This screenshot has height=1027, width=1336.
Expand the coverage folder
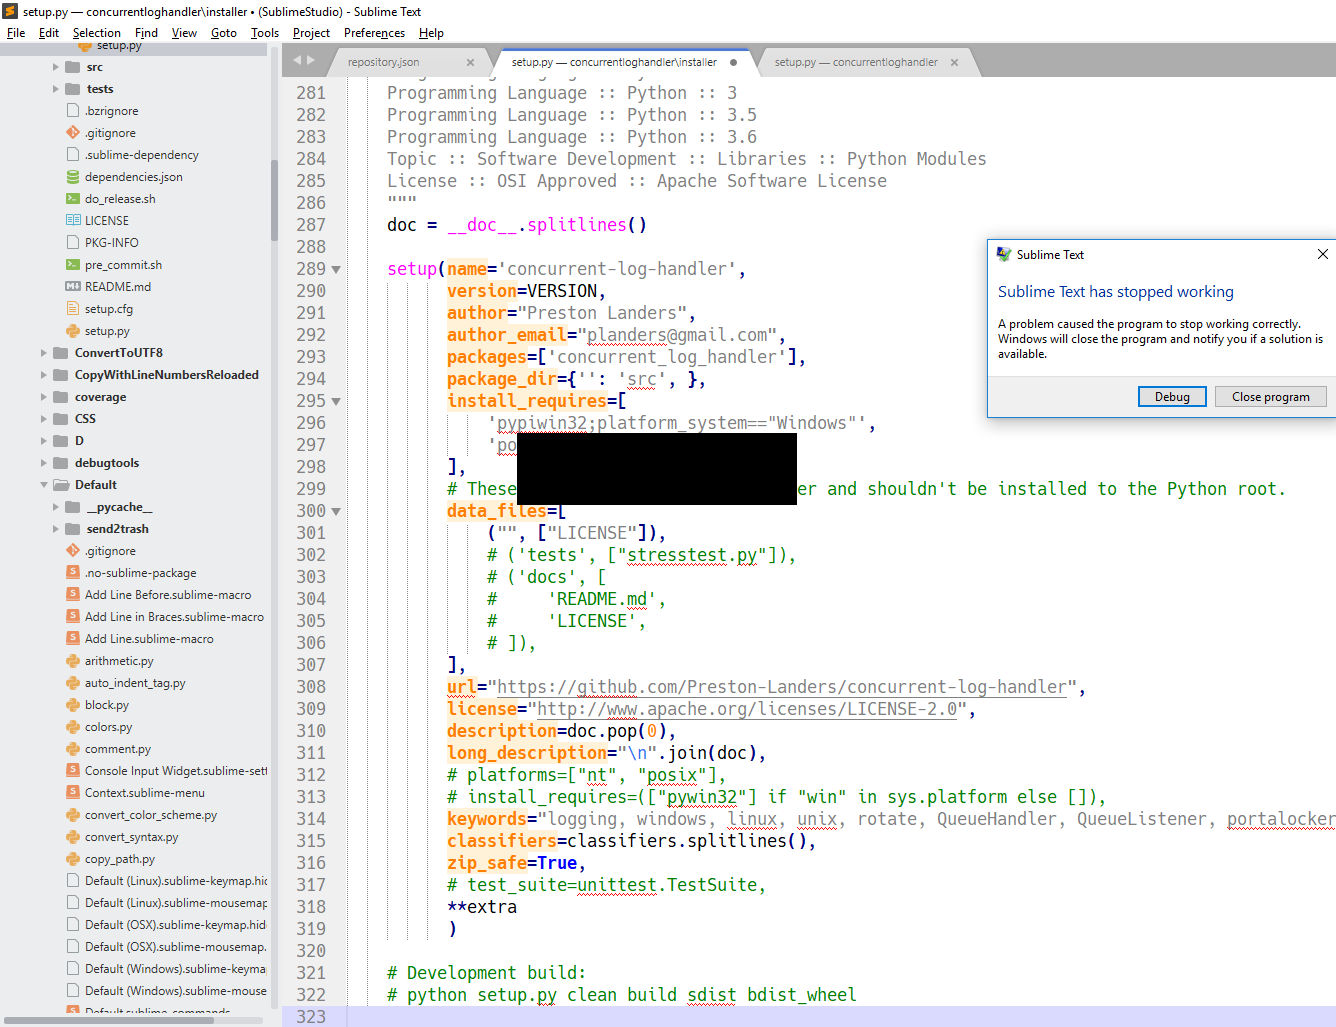point(43,397)
